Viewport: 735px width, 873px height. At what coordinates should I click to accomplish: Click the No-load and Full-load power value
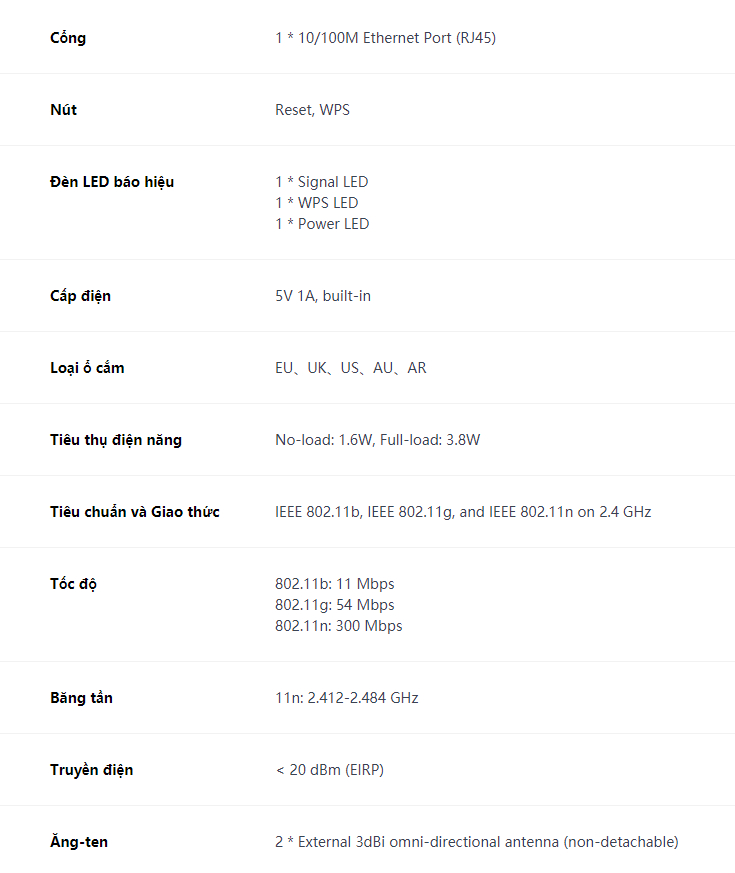tap(377, 440)
